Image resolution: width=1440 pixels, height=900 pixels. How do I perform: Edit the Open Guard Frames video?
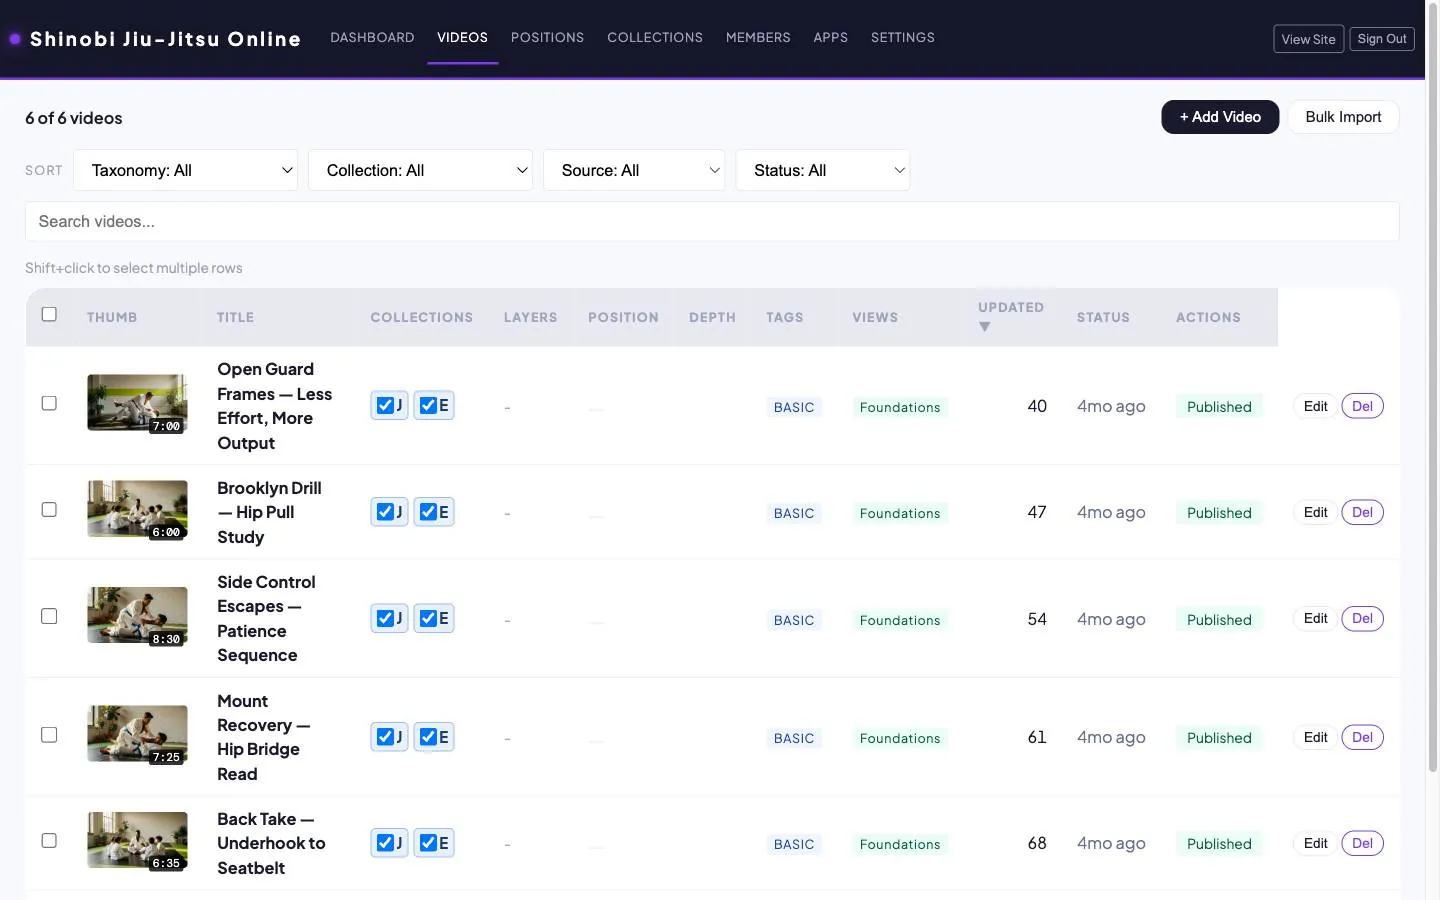[x=1315, y=406]
